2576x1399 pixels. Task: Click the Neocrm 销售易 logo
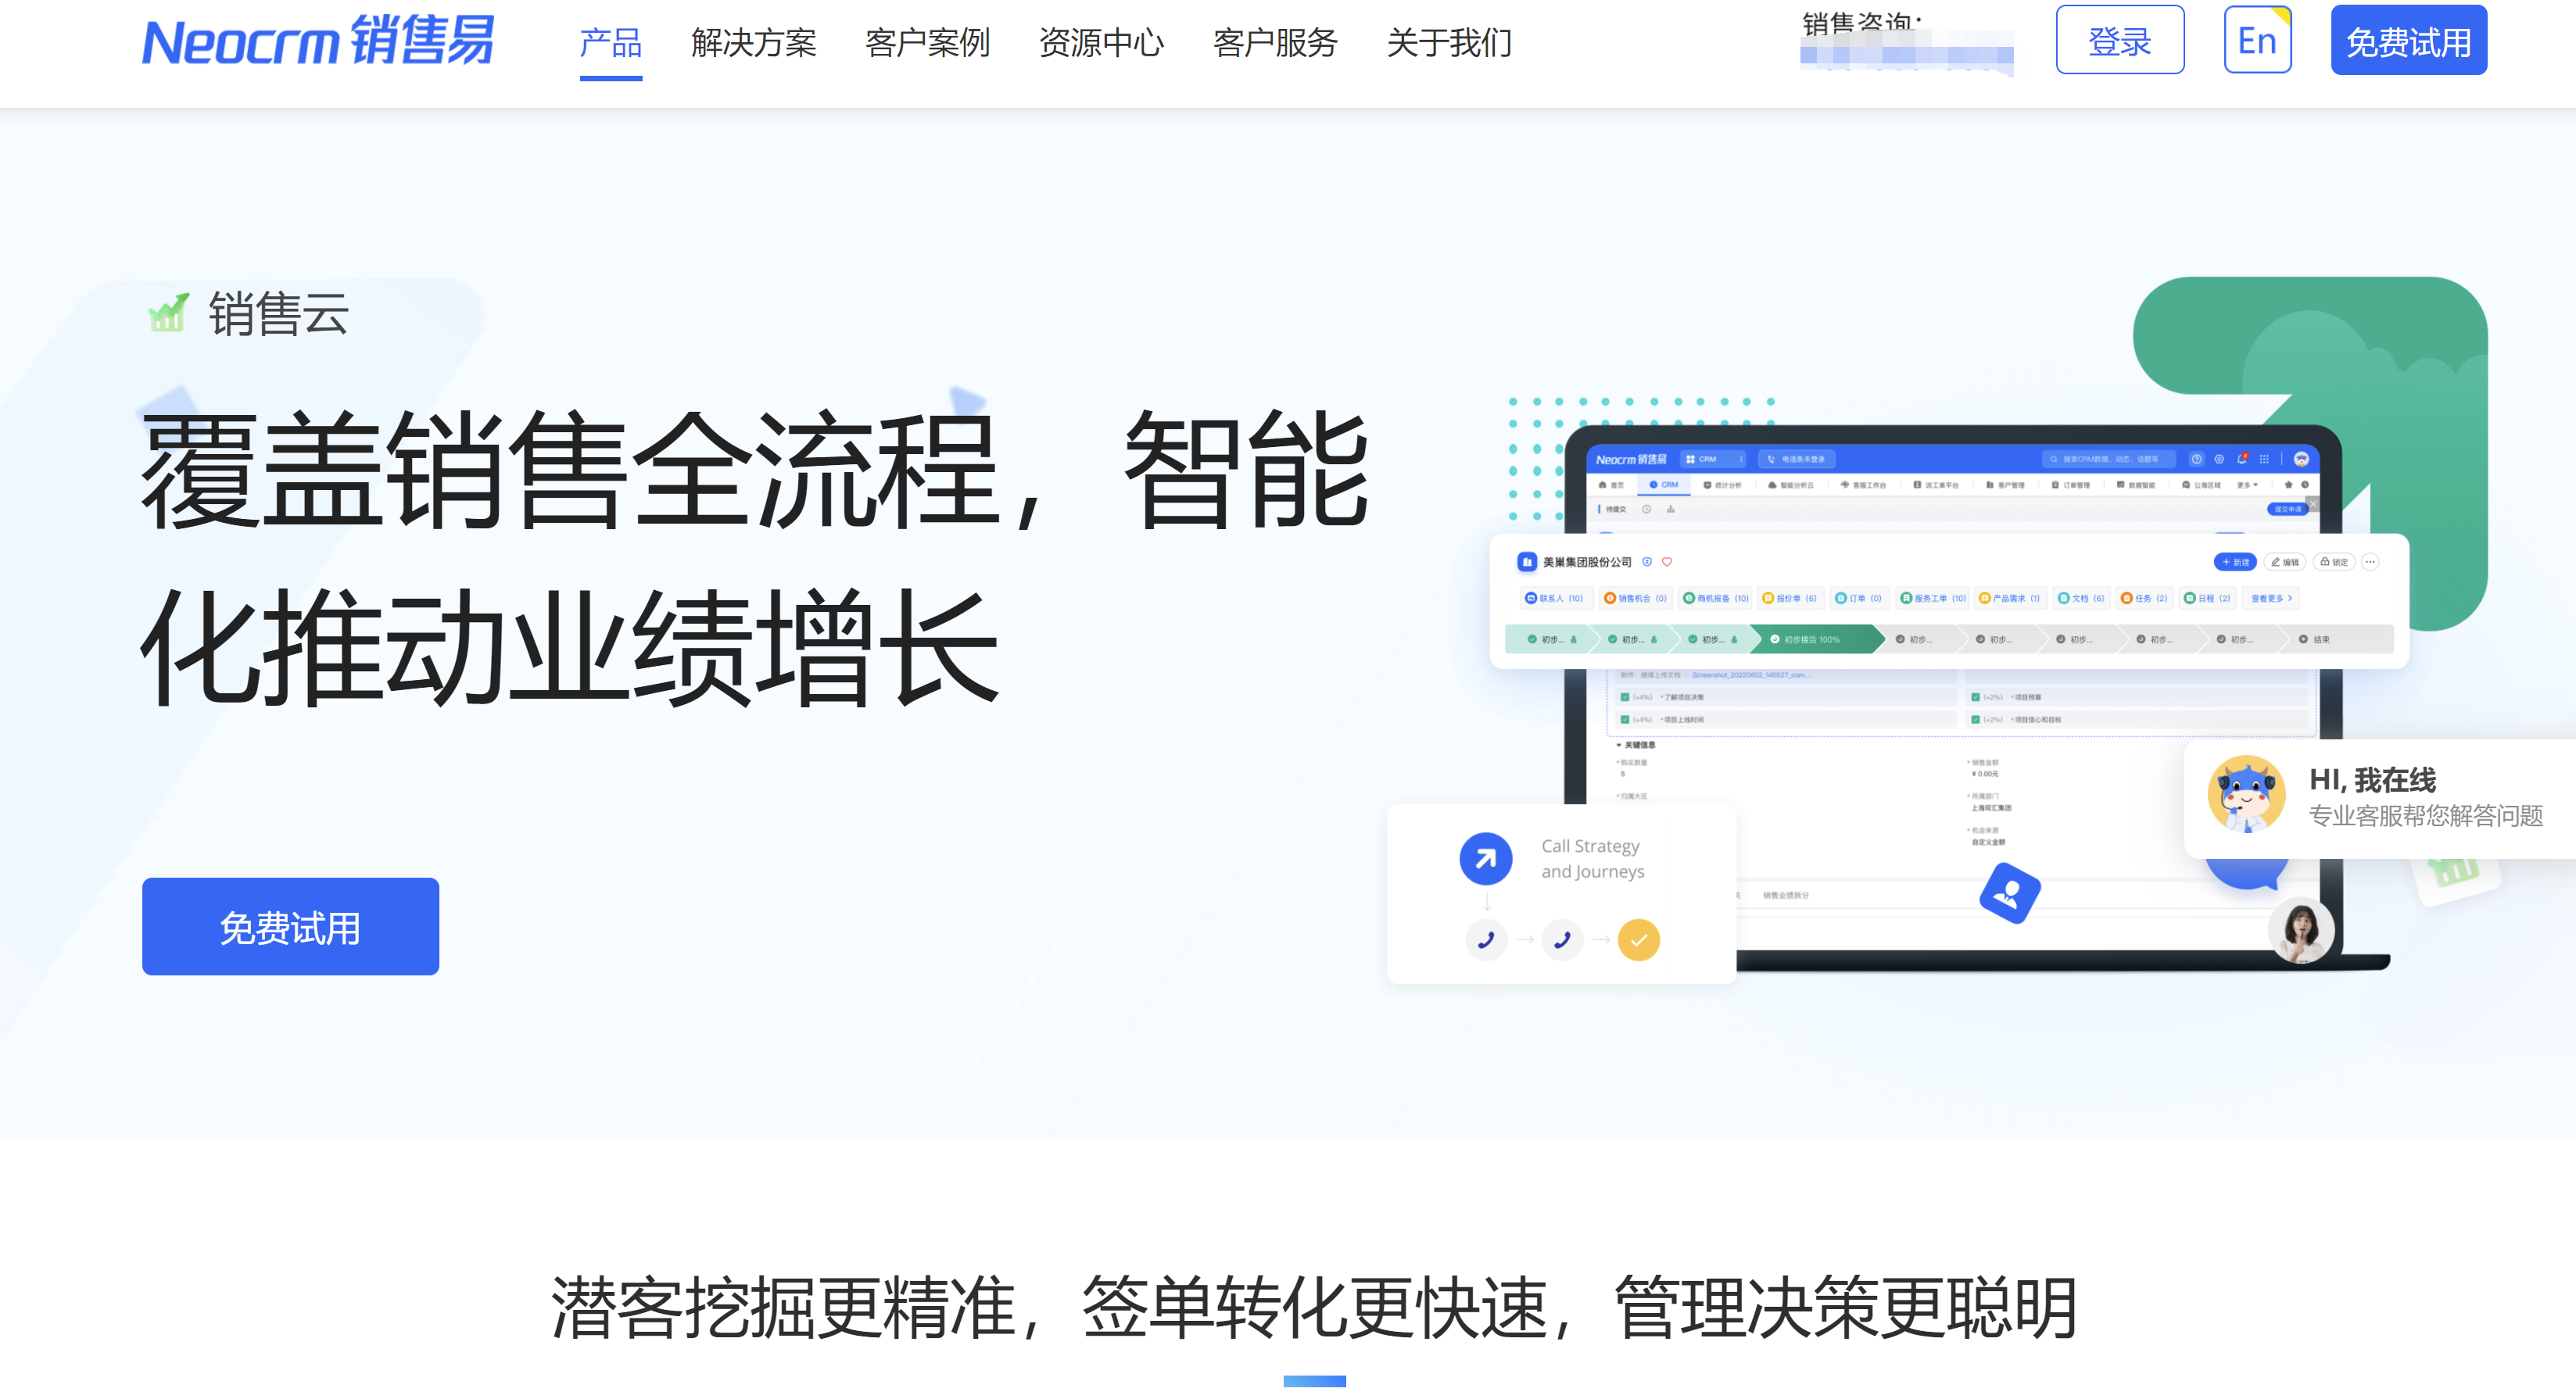point(318,42)
